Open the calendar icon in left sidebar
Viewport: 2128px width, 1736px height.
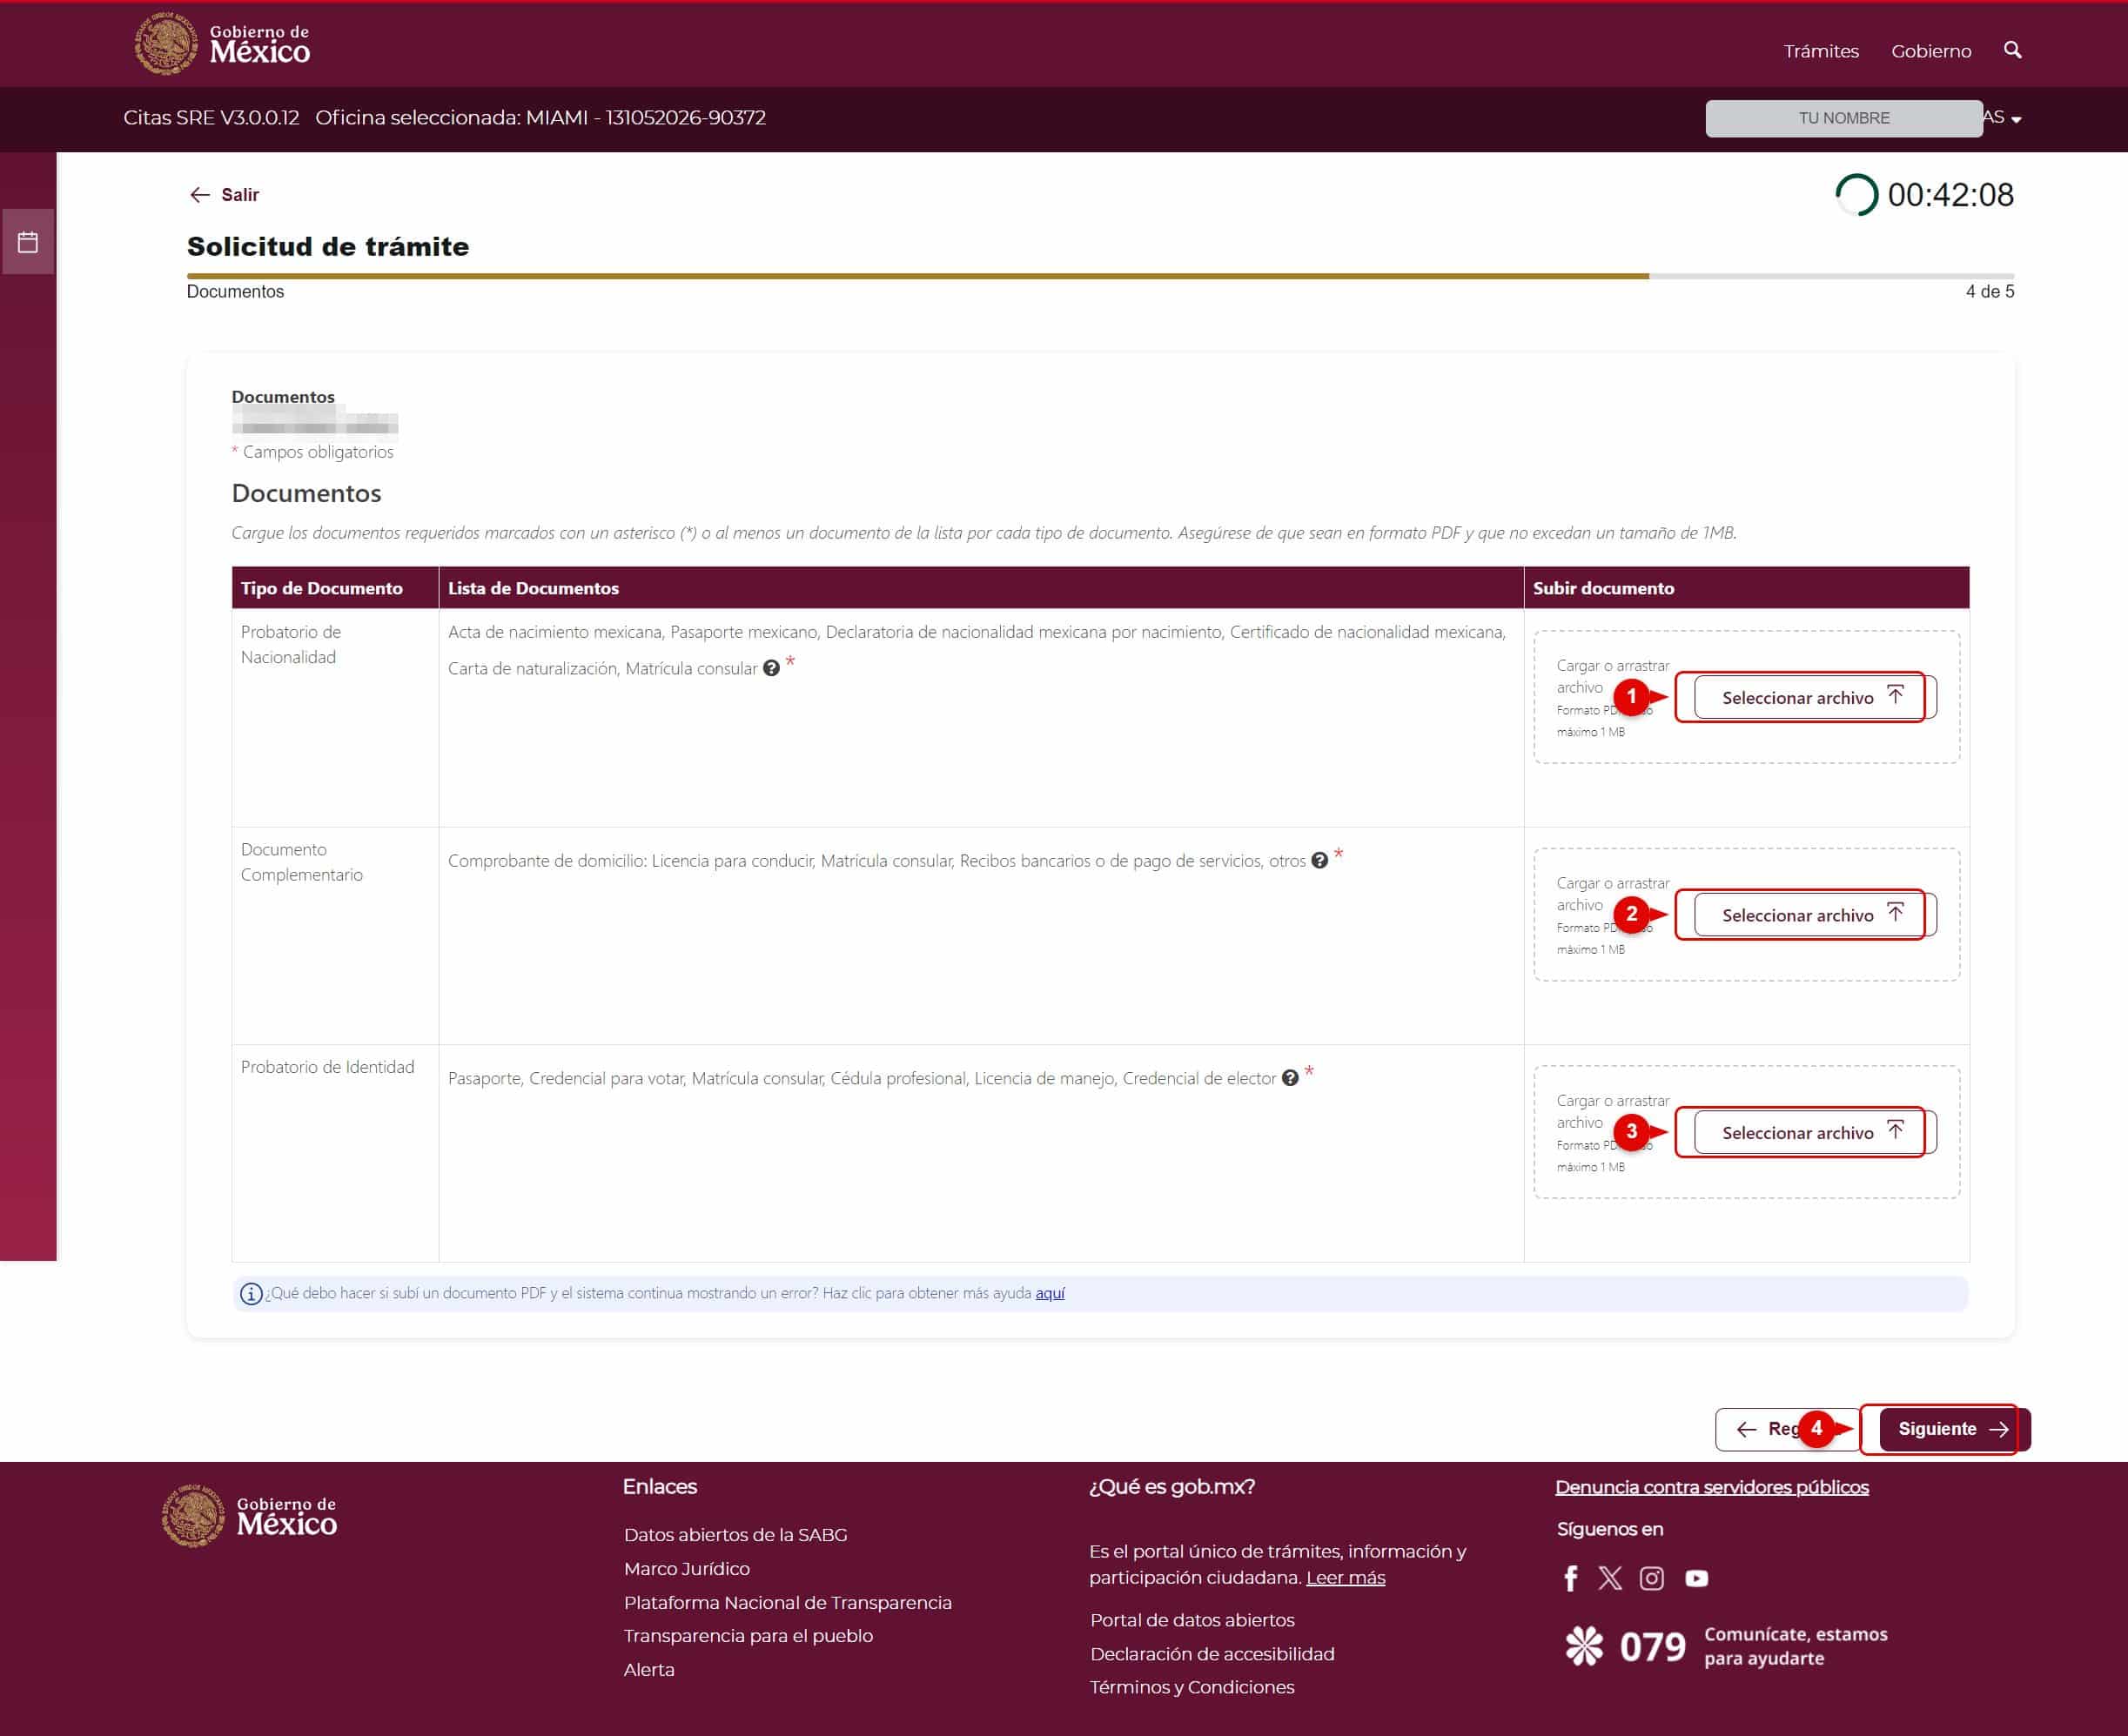[x=28, y=241]
